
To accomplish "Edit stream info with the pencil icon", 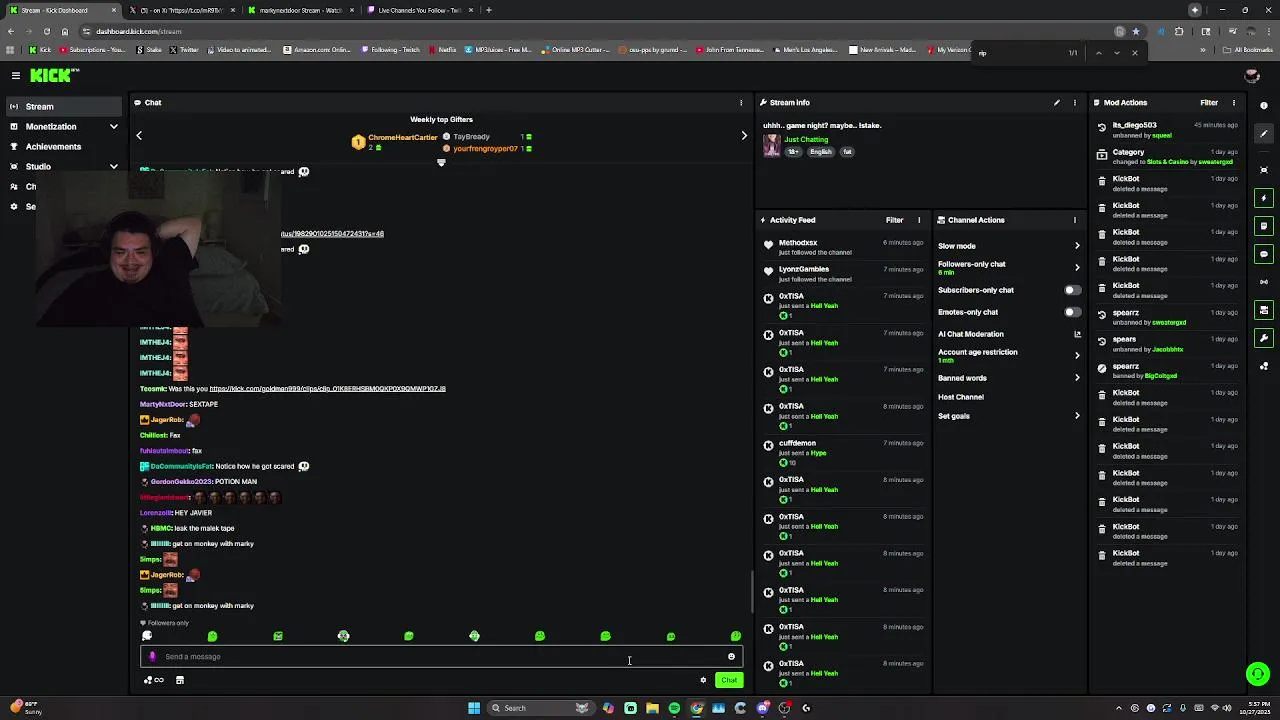I will click(1056, 102).
